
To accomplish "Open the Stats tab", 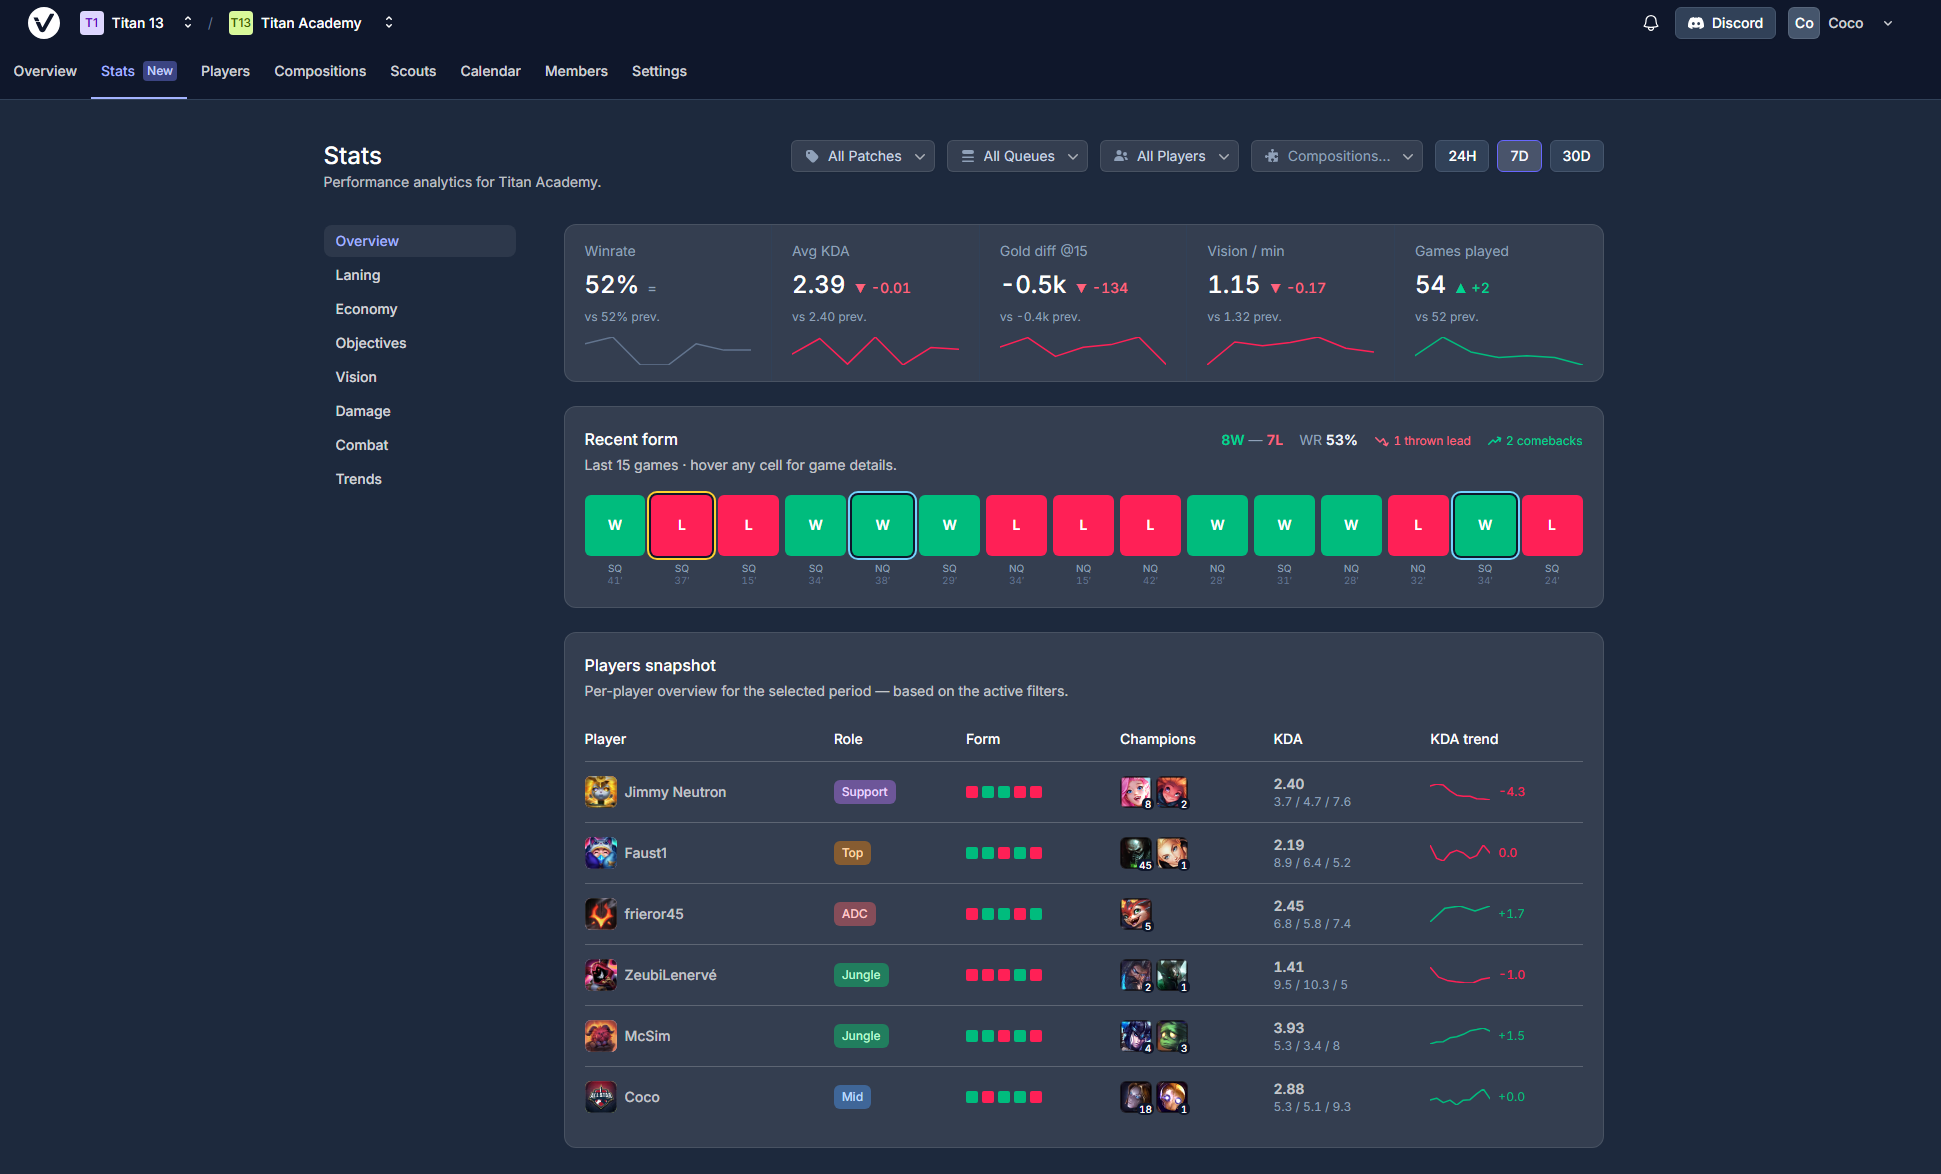I will tap(138, 71).
